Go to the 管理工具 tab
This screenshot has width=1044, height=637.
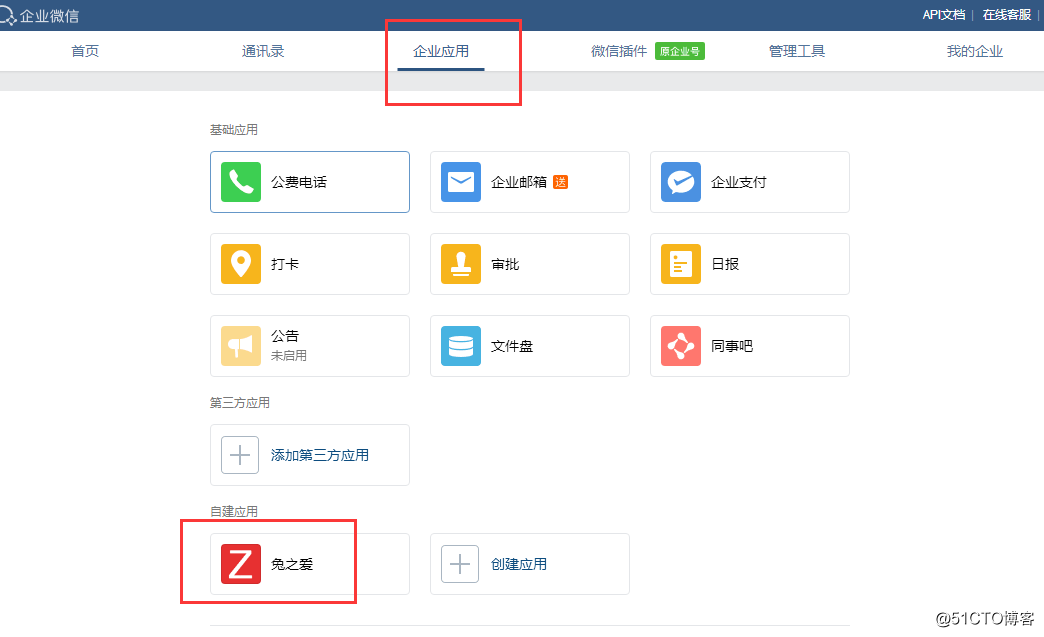click(x=797, y=51)
